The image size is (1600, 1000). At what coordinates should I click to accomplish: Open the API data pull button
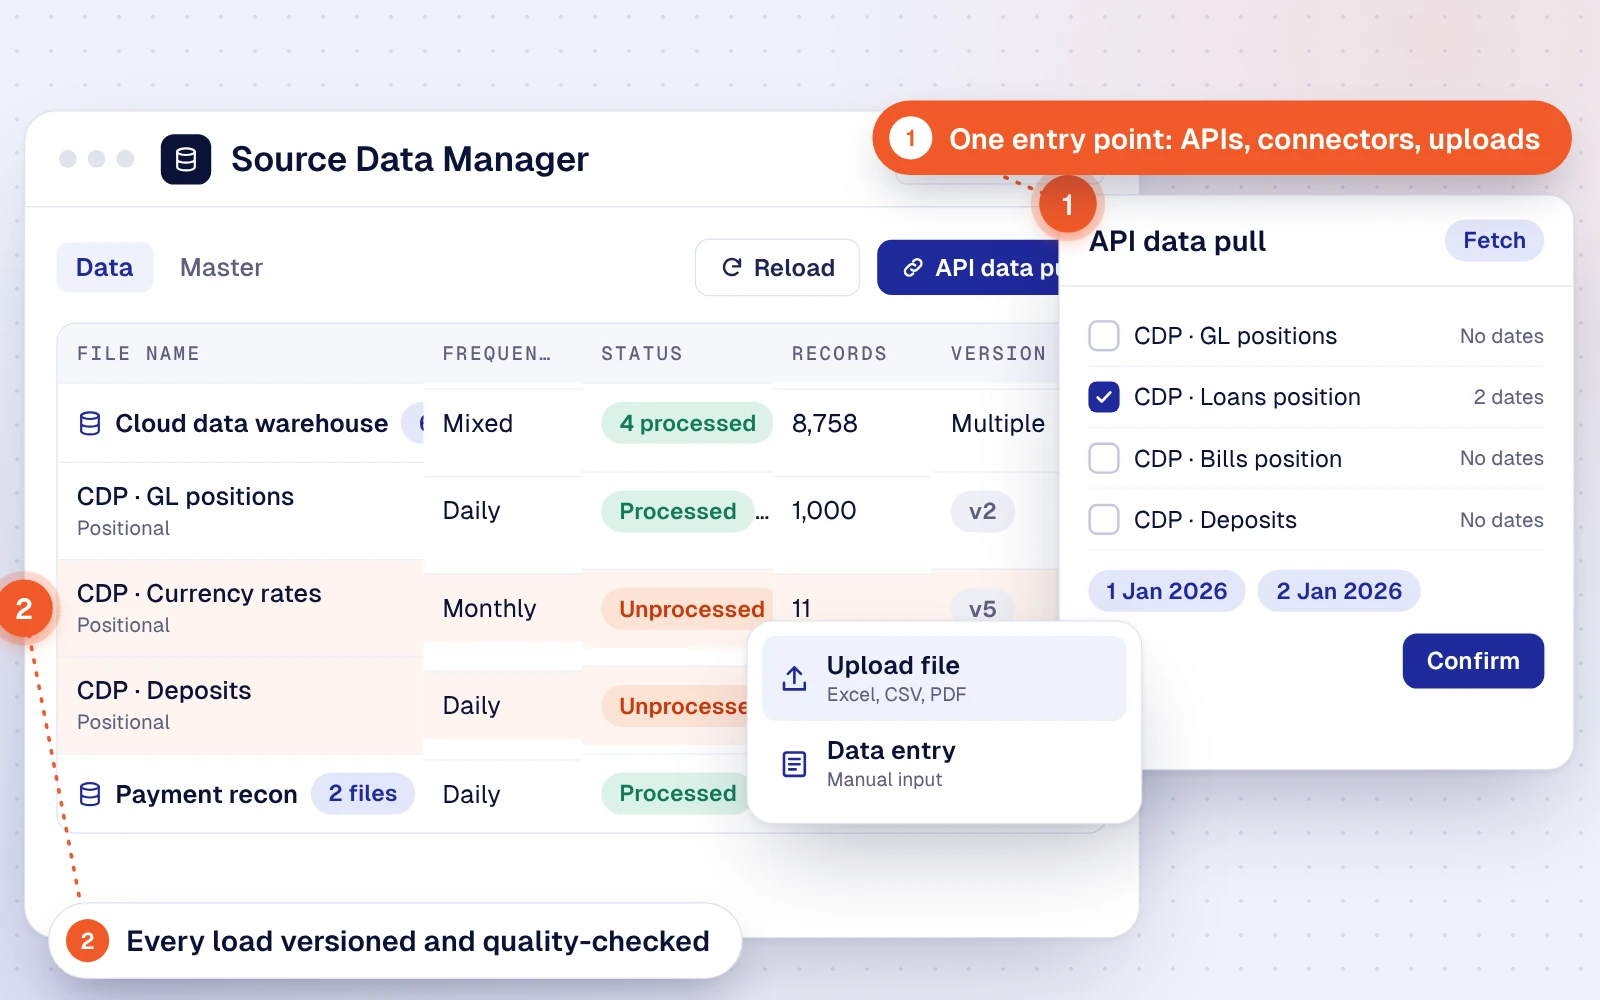click(x=968, y=267)
